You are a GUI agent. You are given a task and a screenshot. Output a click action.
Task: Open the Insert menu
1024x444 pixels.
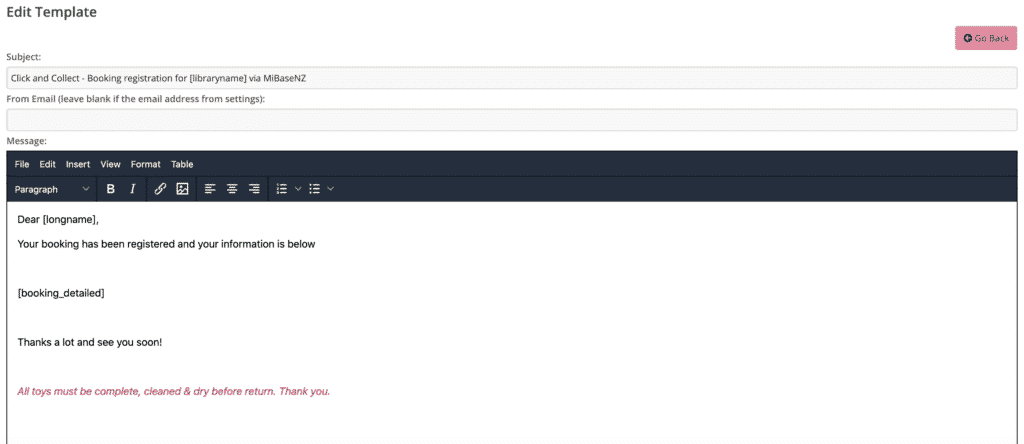click(x=78, y=165)
